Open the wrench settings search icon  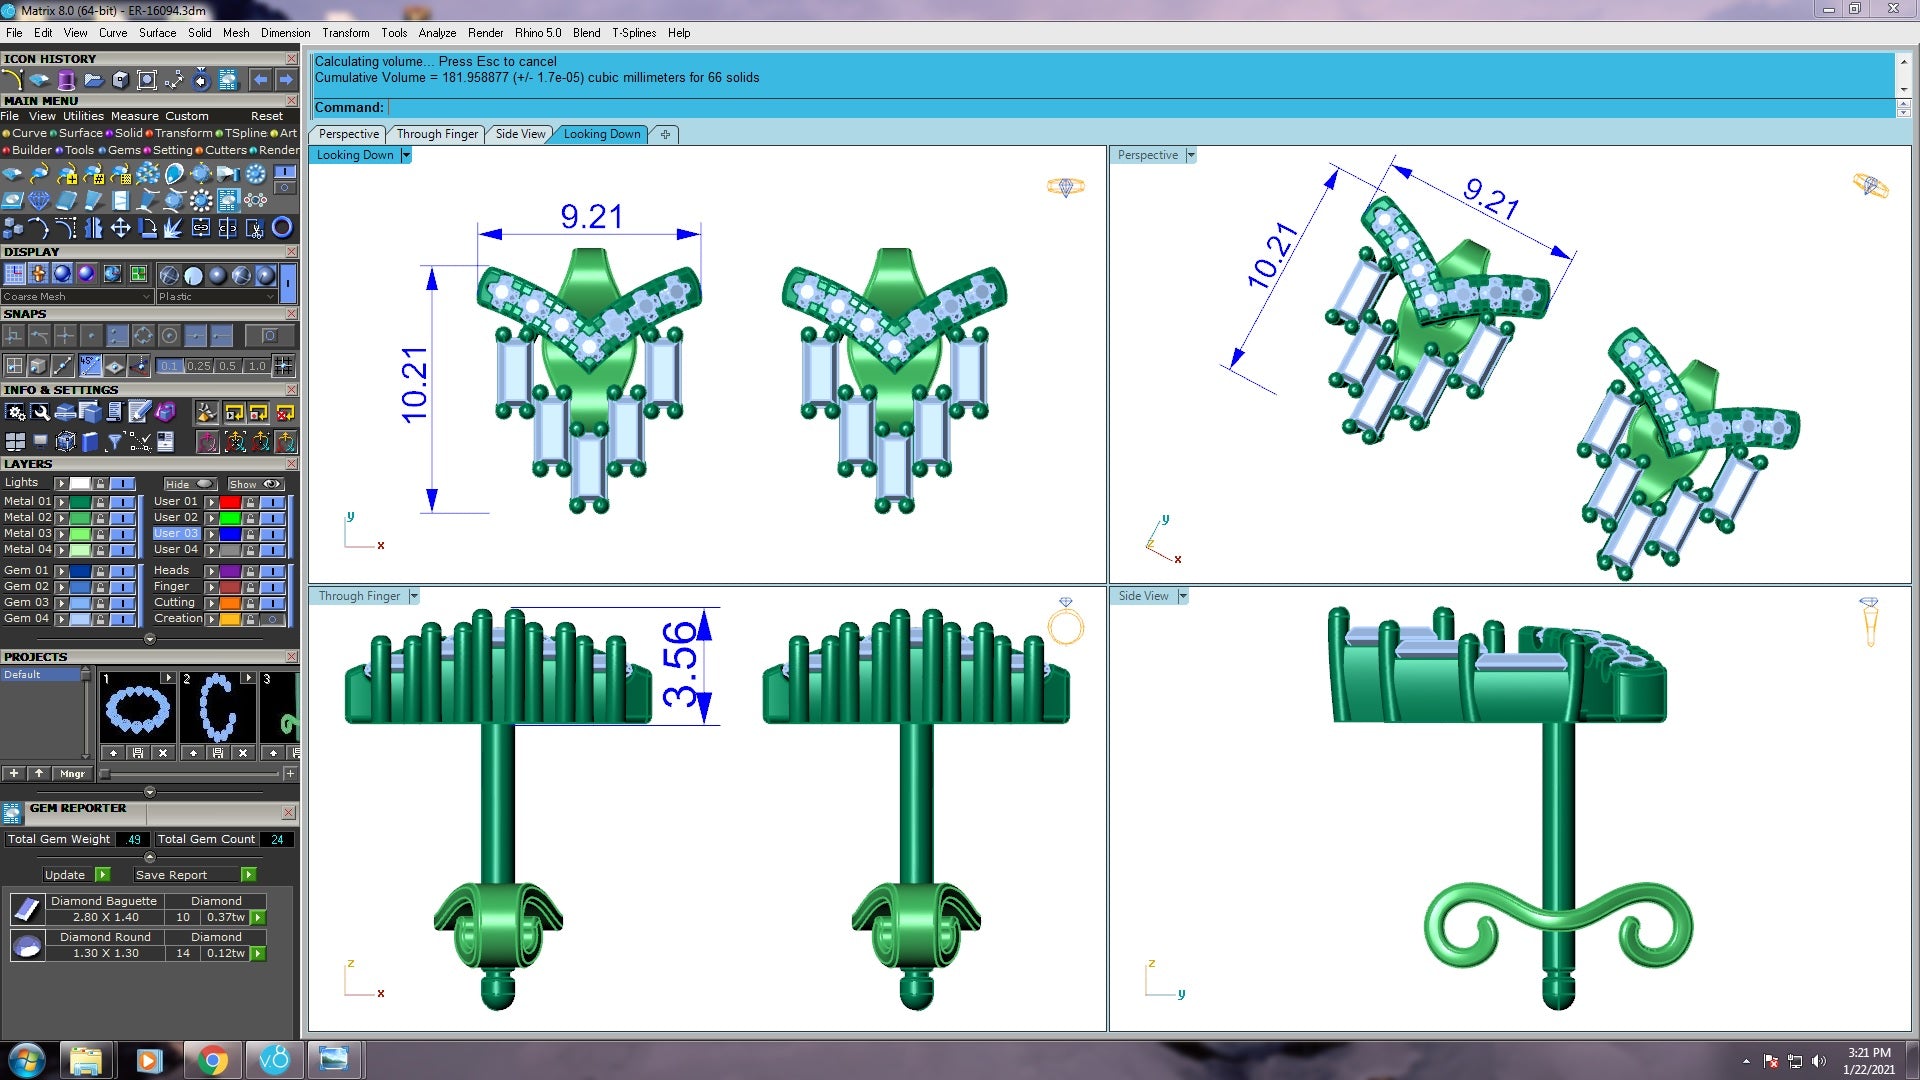coord(40,412)
